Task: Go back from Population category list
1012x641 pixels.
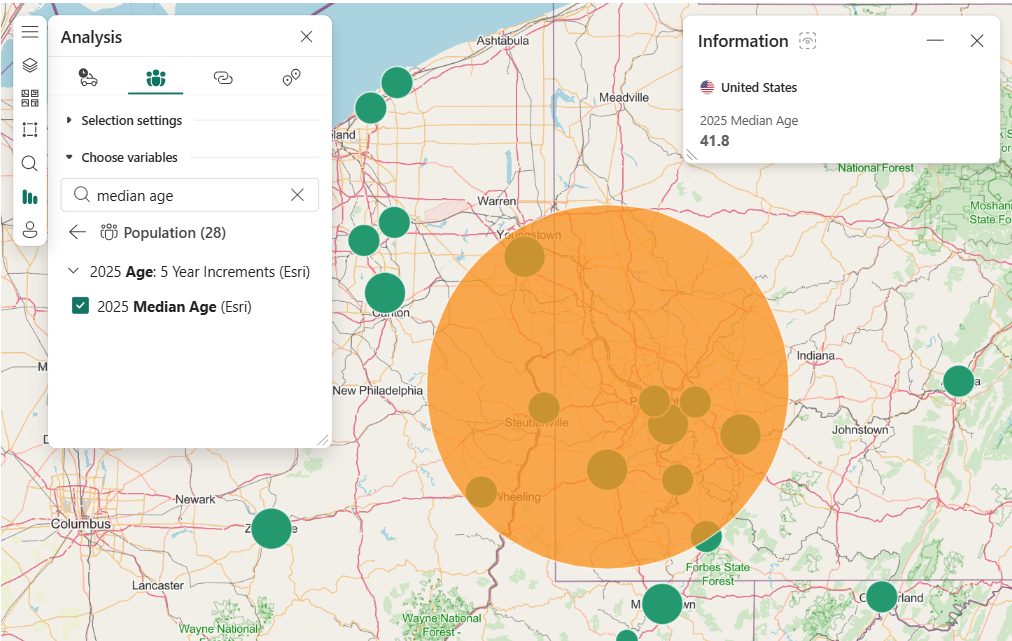Action: coord(77,232)
